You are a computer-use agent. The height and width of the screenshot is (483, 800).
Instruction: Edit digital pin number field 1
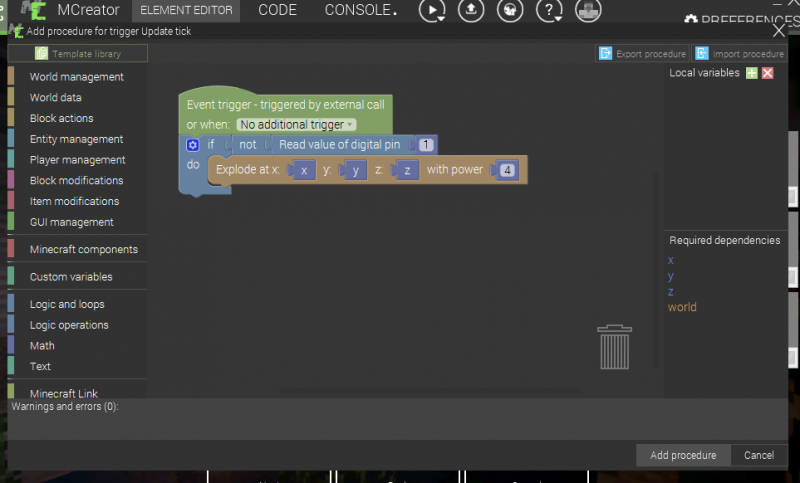426,145
